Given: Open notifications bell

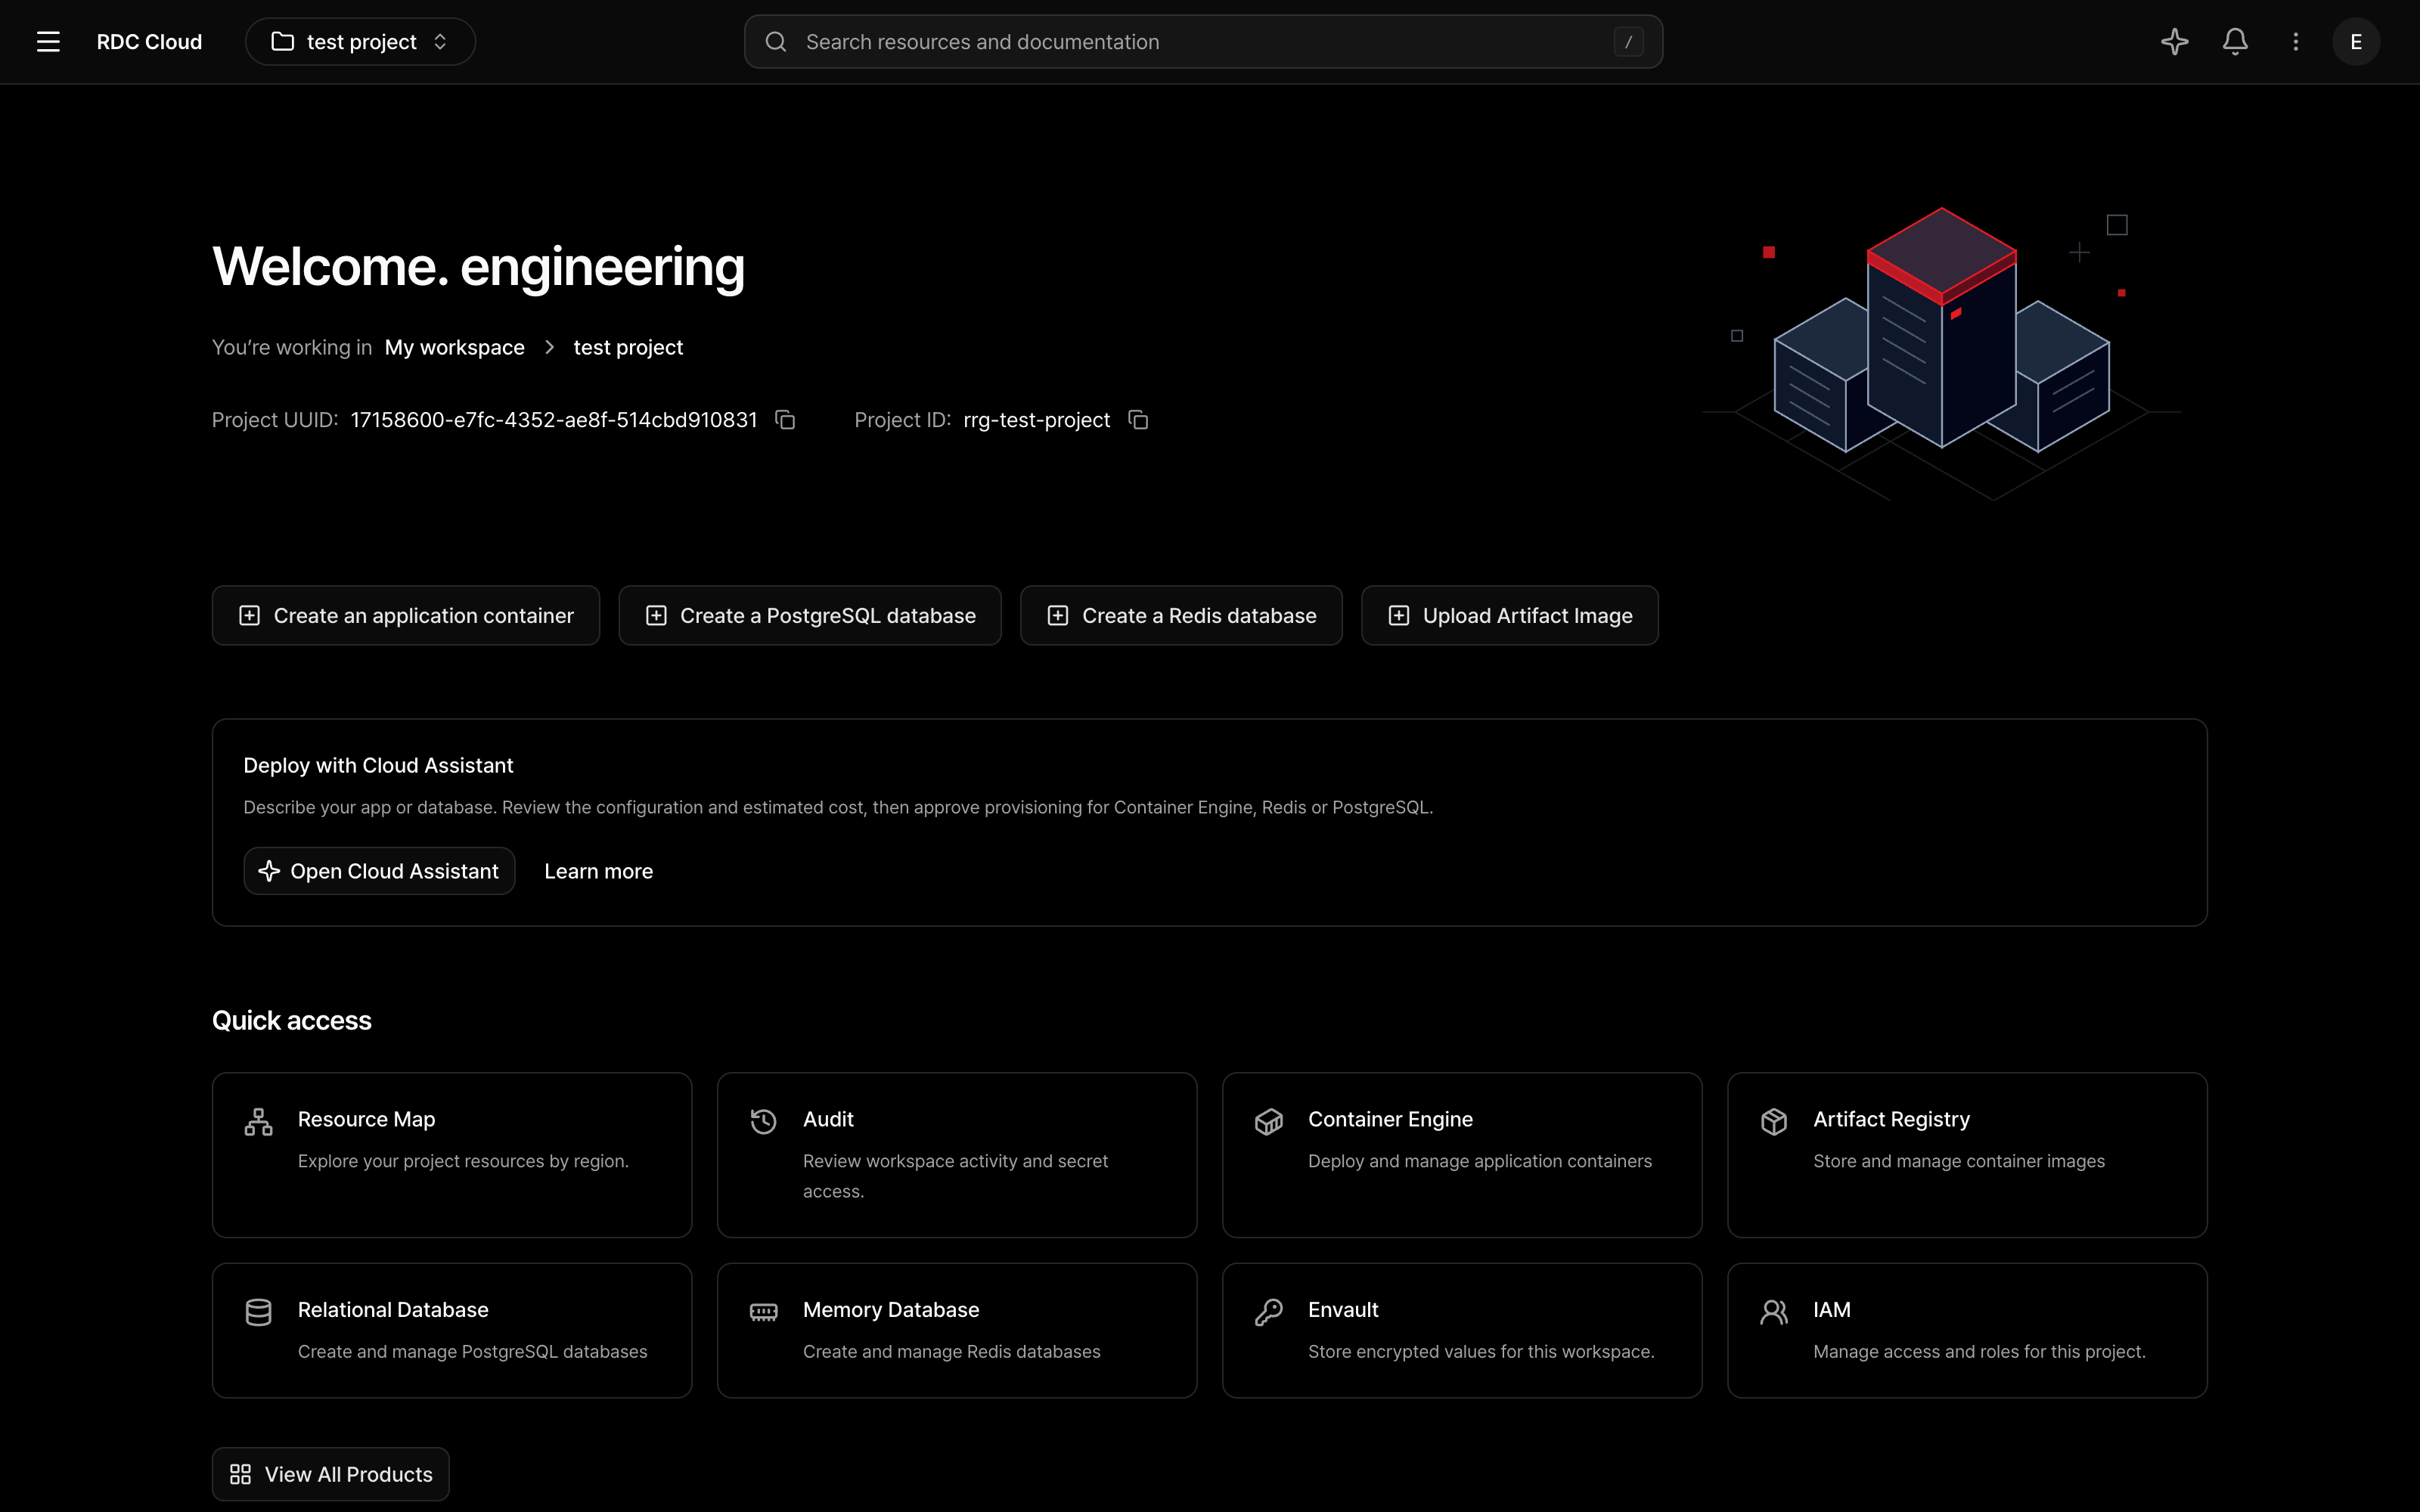Looking at the screenshot, I should pos(2235,42).
